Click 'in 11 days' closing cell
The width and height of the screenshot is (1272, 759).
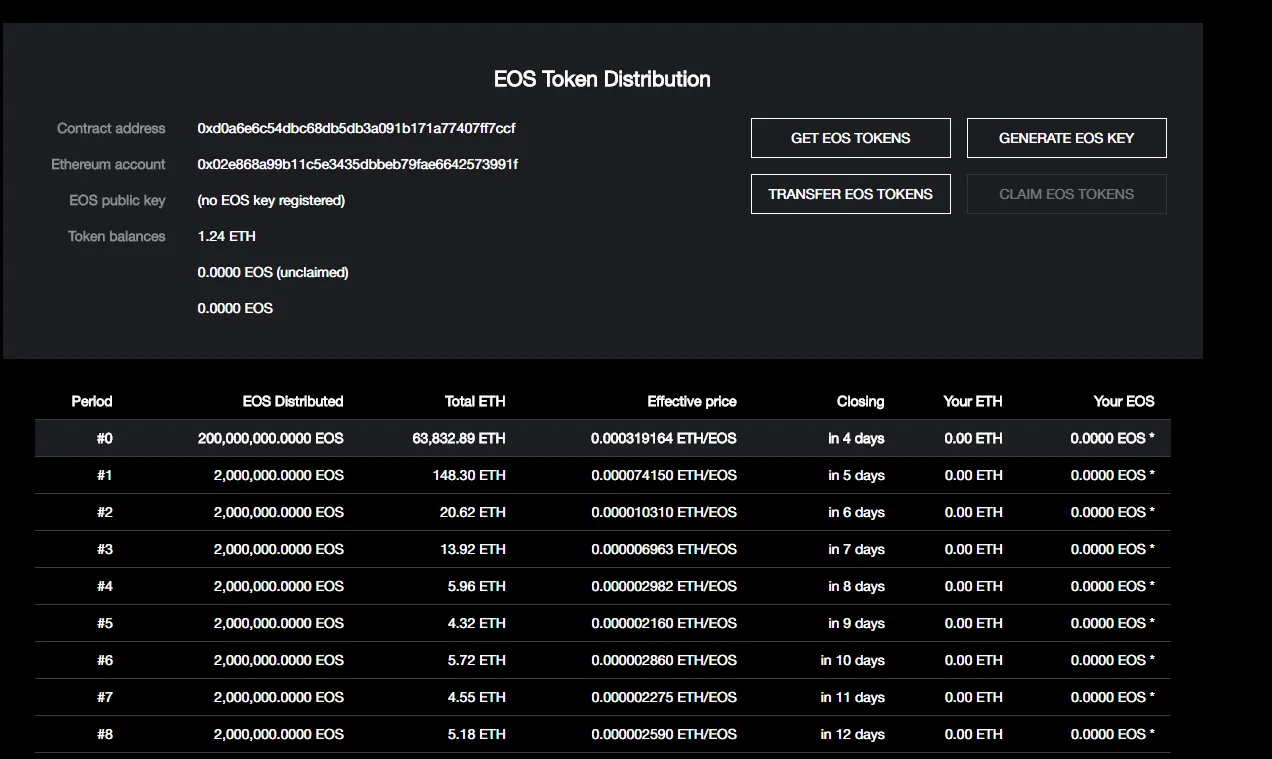(852, 697)
